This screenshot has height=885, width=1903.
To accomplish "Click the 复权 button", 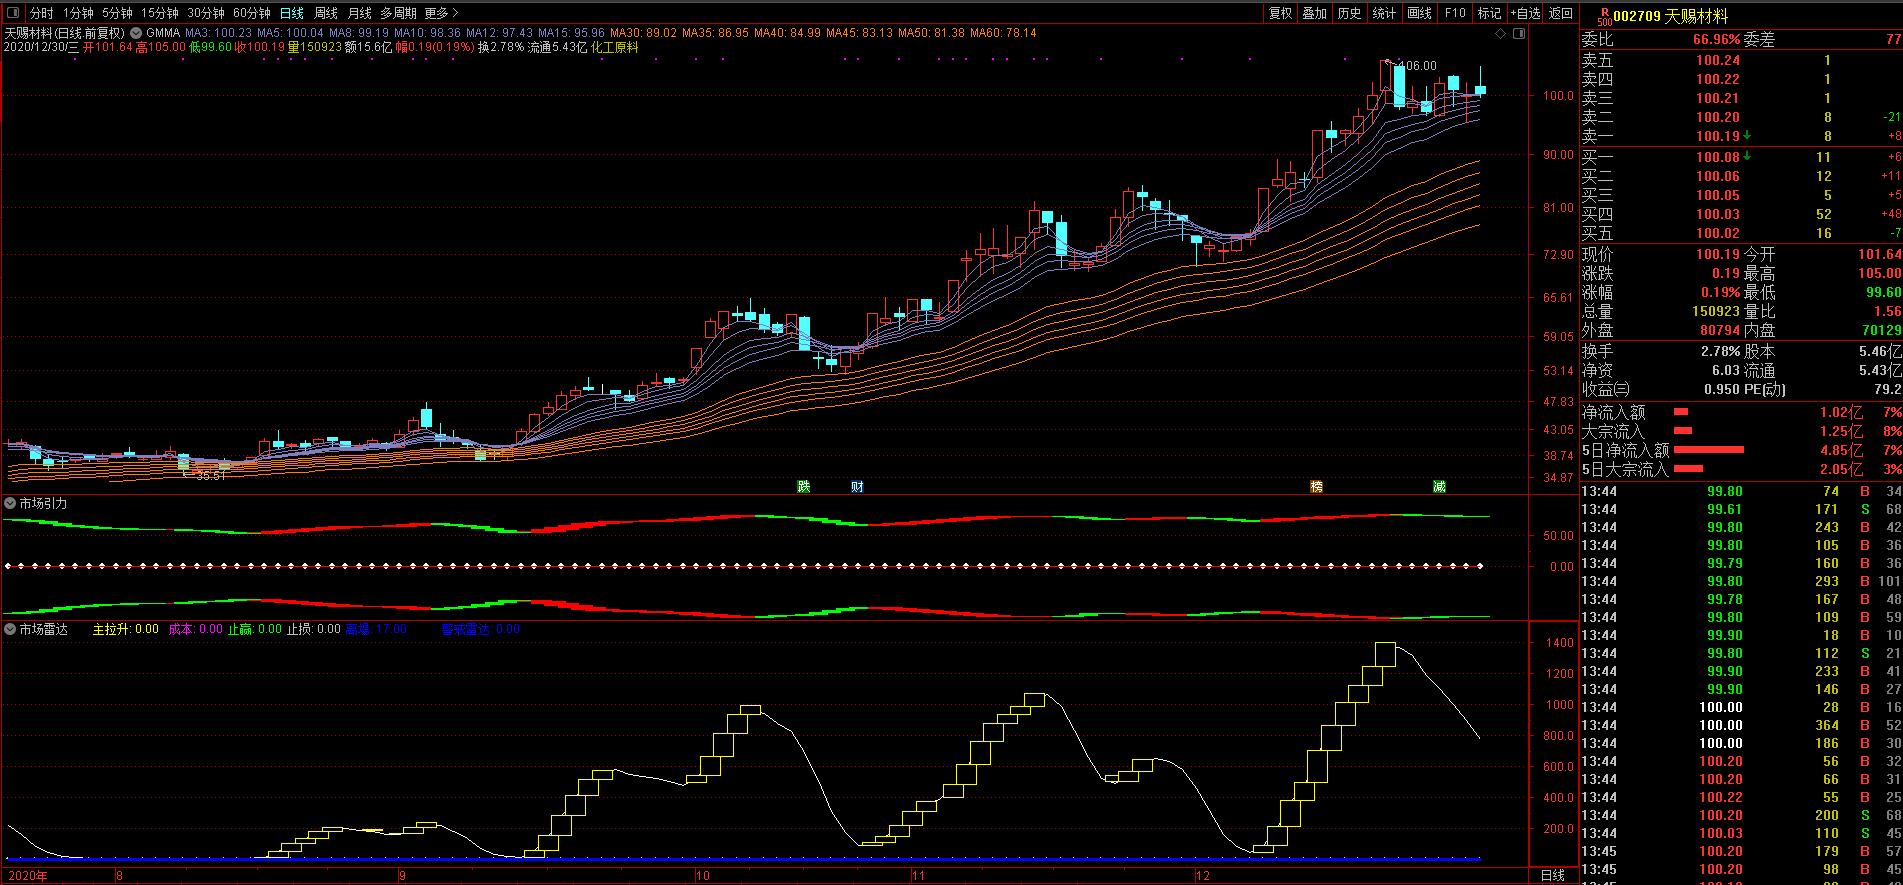I will (1280, 13).
